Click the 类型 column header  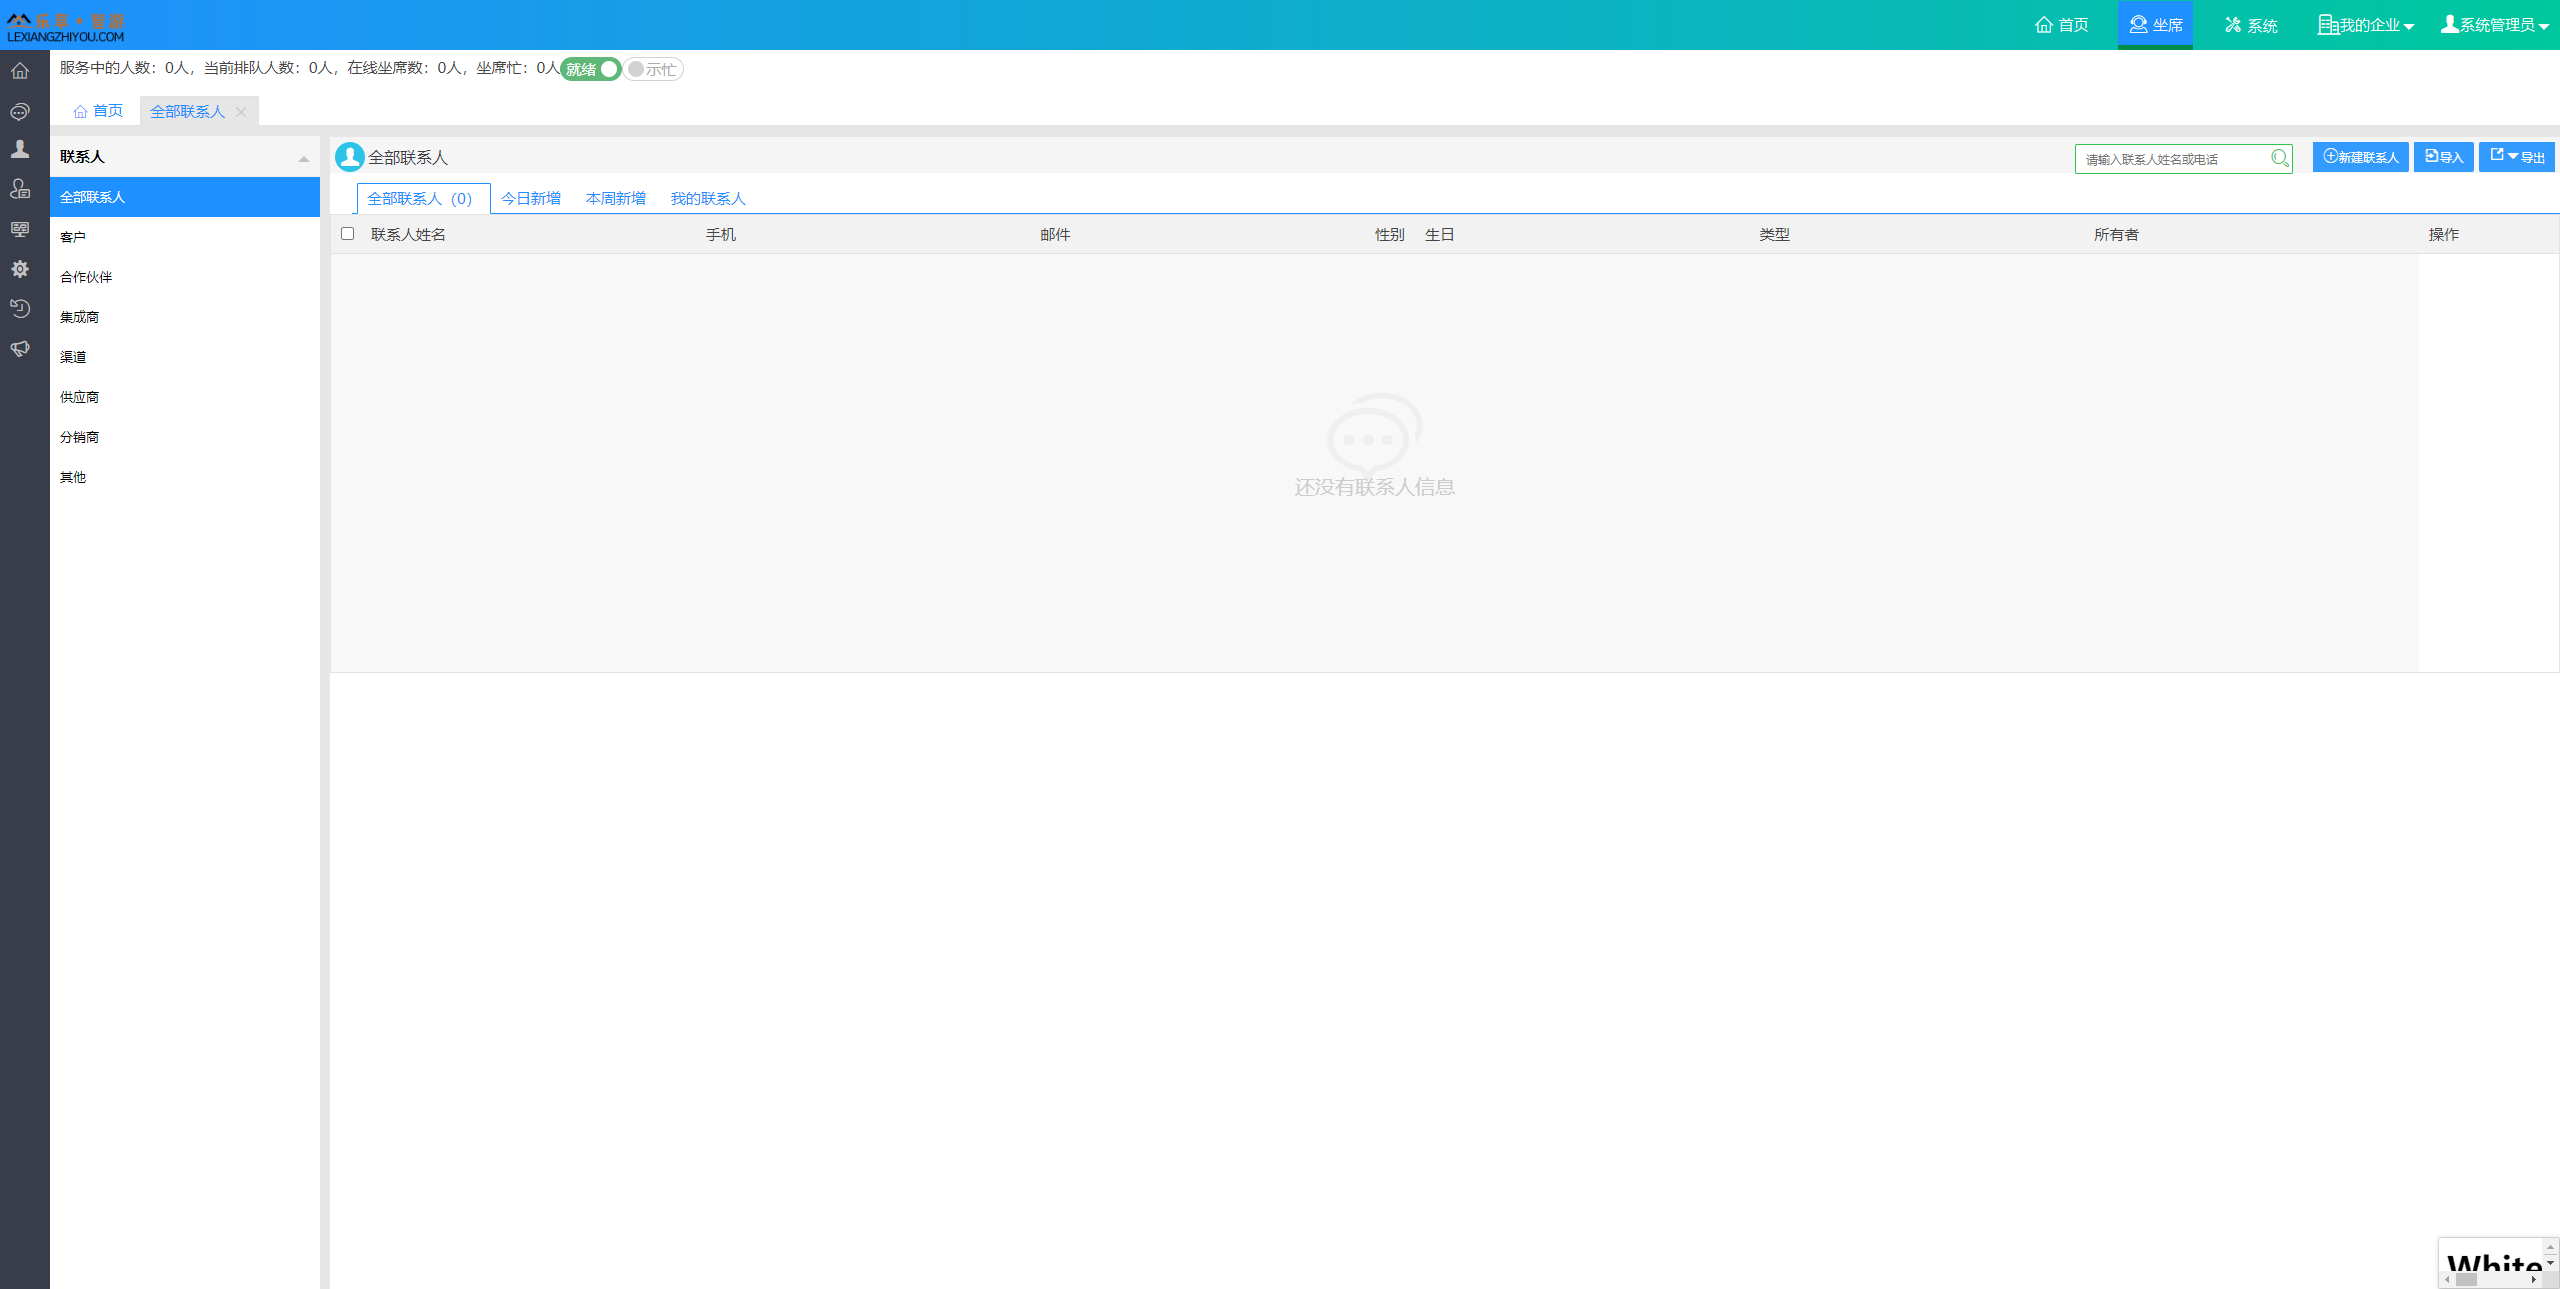[1774, 234]
